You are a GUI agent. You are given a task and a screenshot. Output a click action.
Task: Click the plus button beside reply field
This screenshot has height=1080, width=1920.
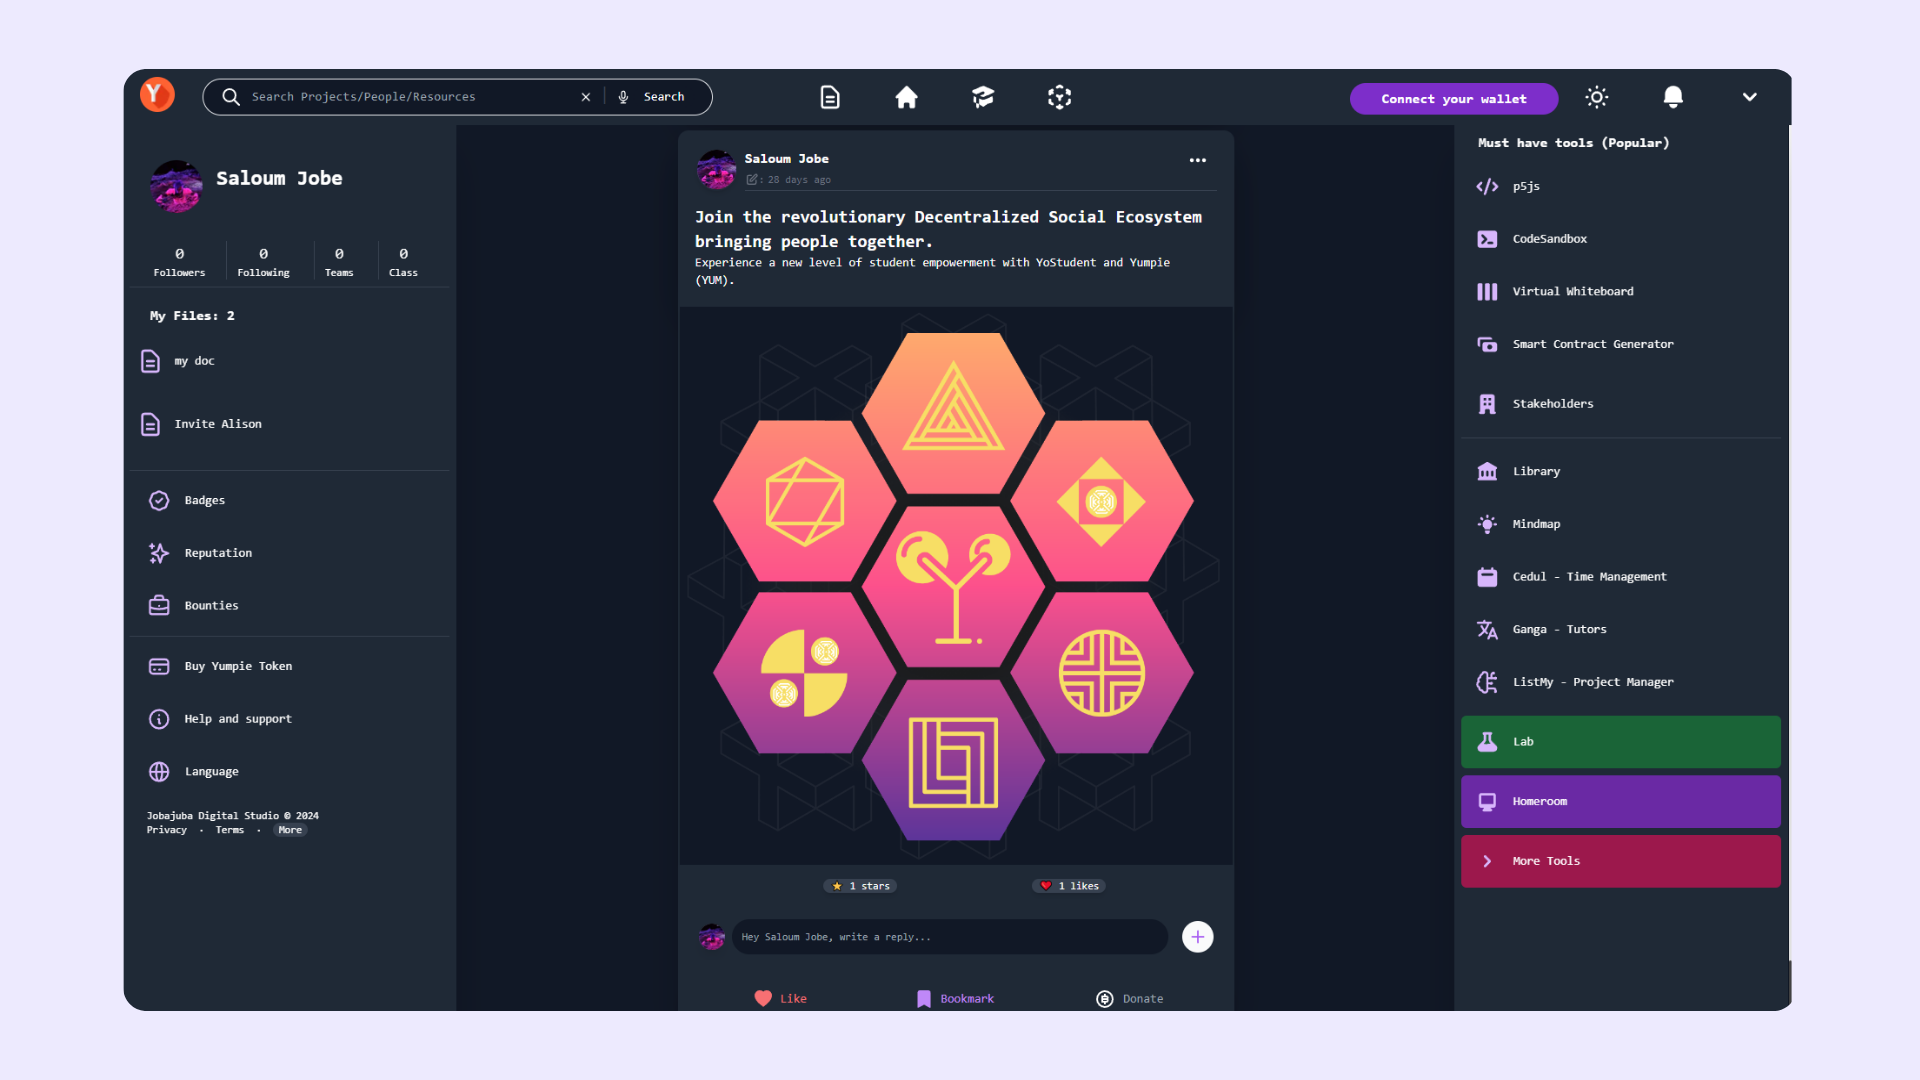(1197, 937)
